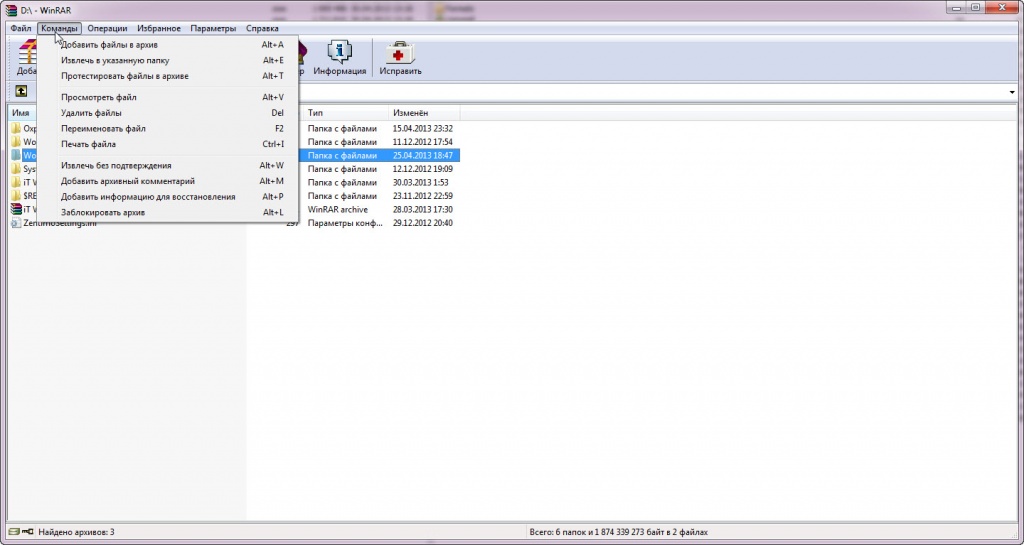
Task: Click folder icon in row dated 12.12.2012 19:09
Action: [x=16, y=168]
